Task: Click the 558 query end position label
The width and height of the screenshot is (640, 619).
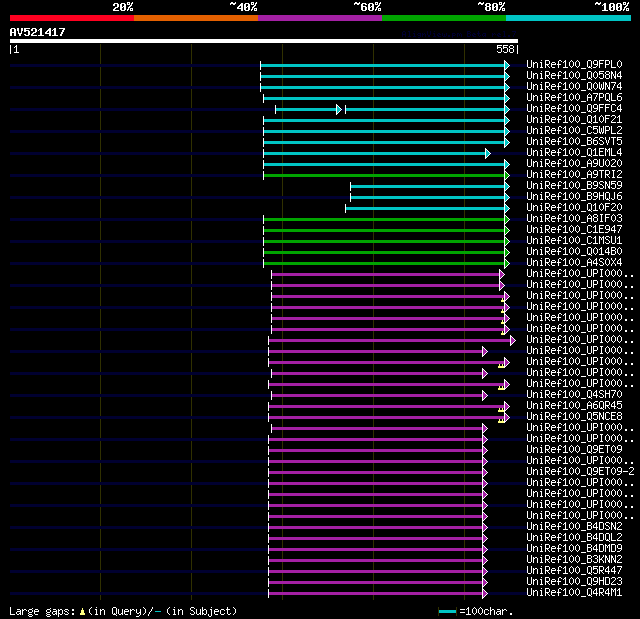Action: (505, 49)
